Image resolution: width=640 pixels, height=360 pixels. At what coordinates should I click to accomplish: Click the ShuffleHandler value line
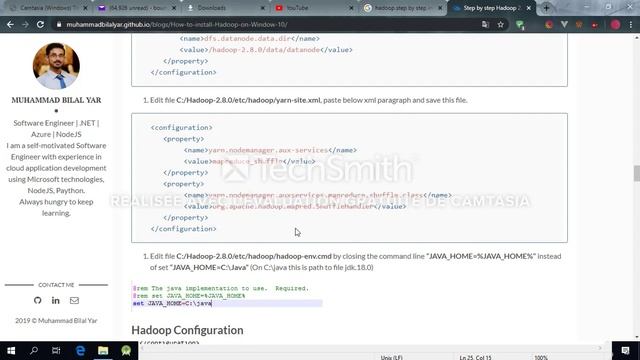(x=295, y=207)
